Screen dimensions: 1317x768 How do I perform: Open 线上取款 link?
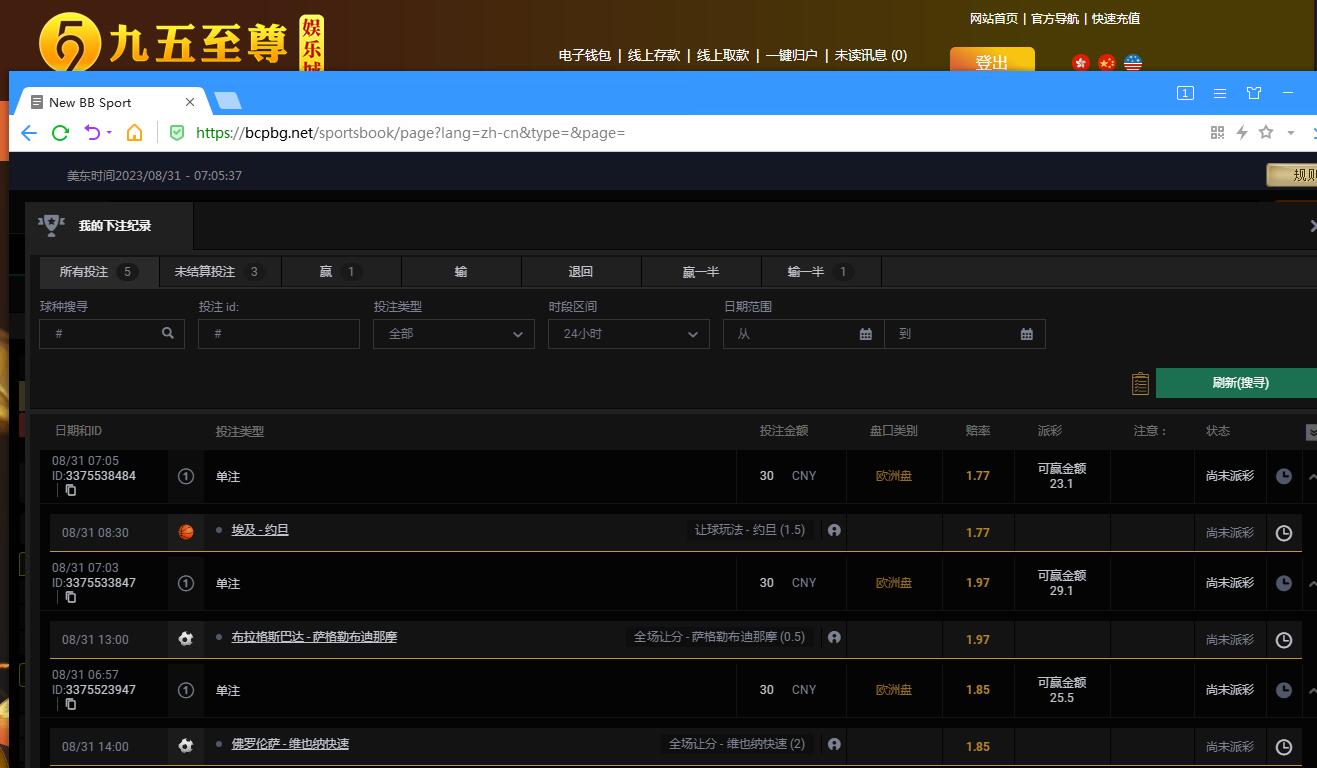point(723,56)
